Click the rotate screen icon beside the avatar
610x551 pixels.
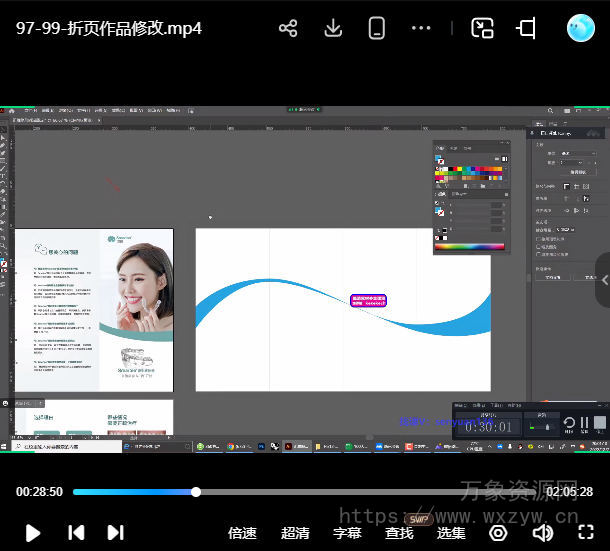[526, 28]
